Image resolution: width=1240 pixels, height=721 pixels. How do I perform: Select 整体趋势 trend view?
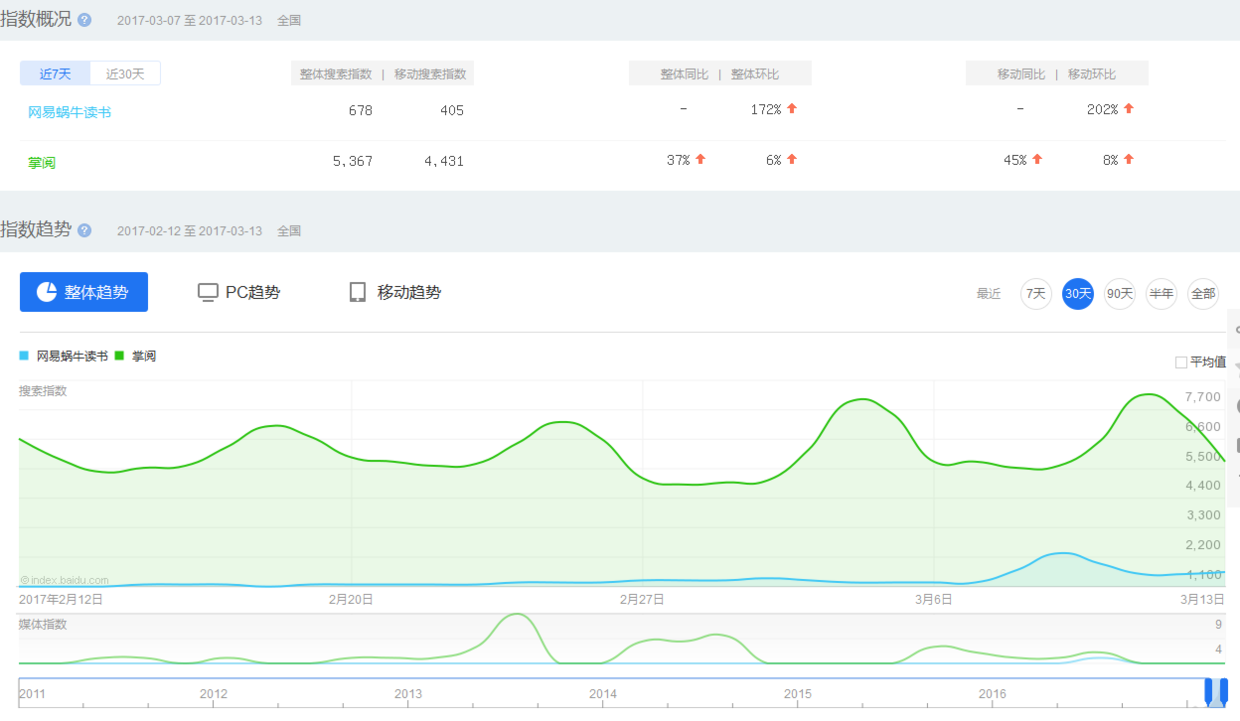pyautogui.click(x=84, y=292)
